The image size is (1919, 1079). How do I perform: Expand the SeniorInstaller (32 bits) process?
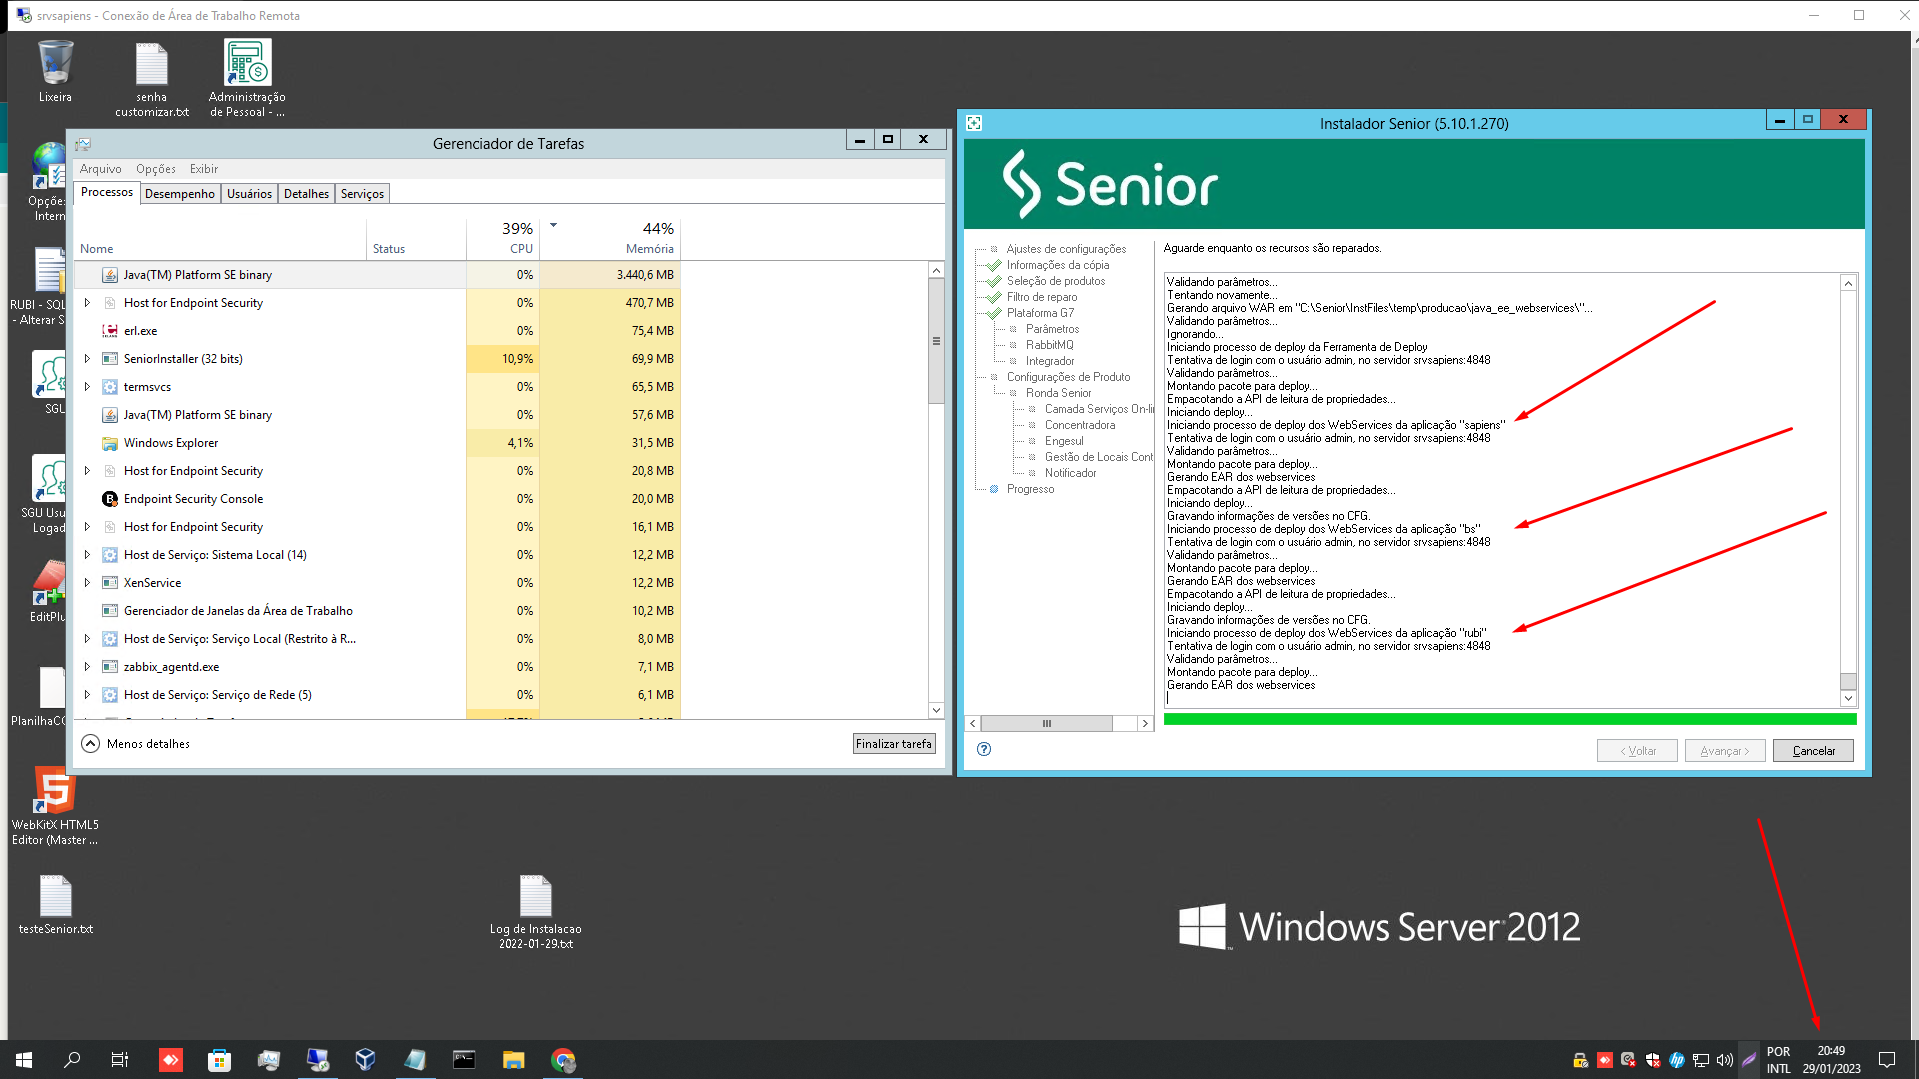coord(87,359)
